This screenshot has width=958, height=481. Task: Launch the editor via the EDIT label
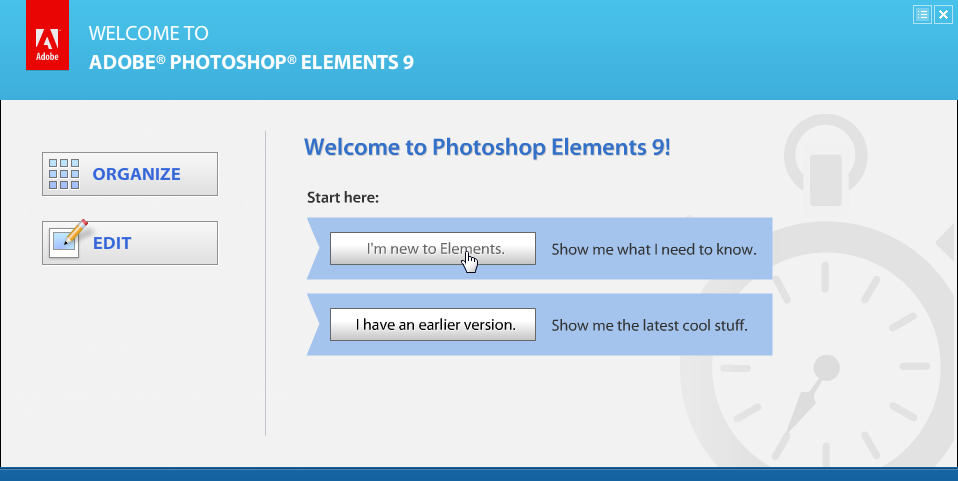pos(112,243)
